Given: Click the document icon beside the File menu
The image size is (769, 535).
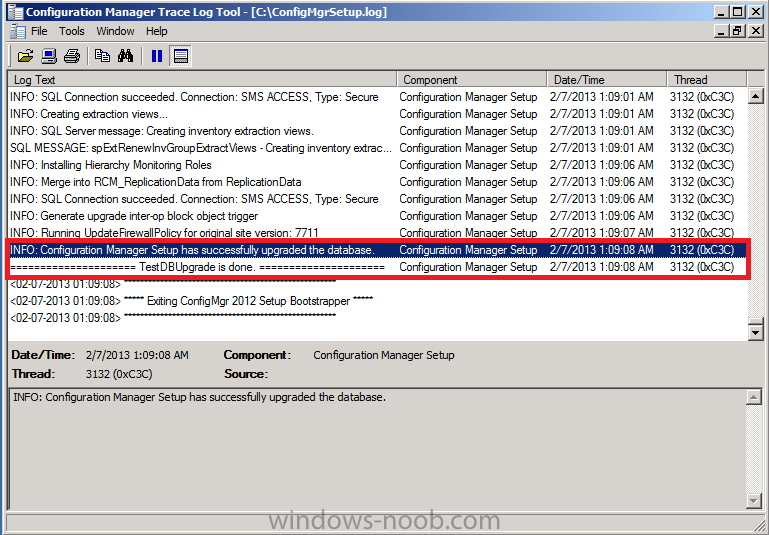Looking at the screenshot, I should coord(18,31).
